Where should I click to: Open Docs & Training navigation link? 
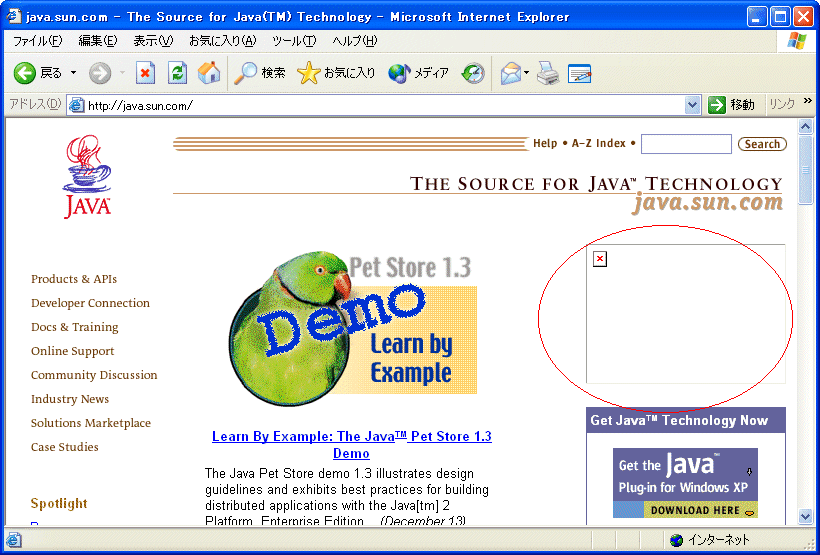[x=75, y=327]
